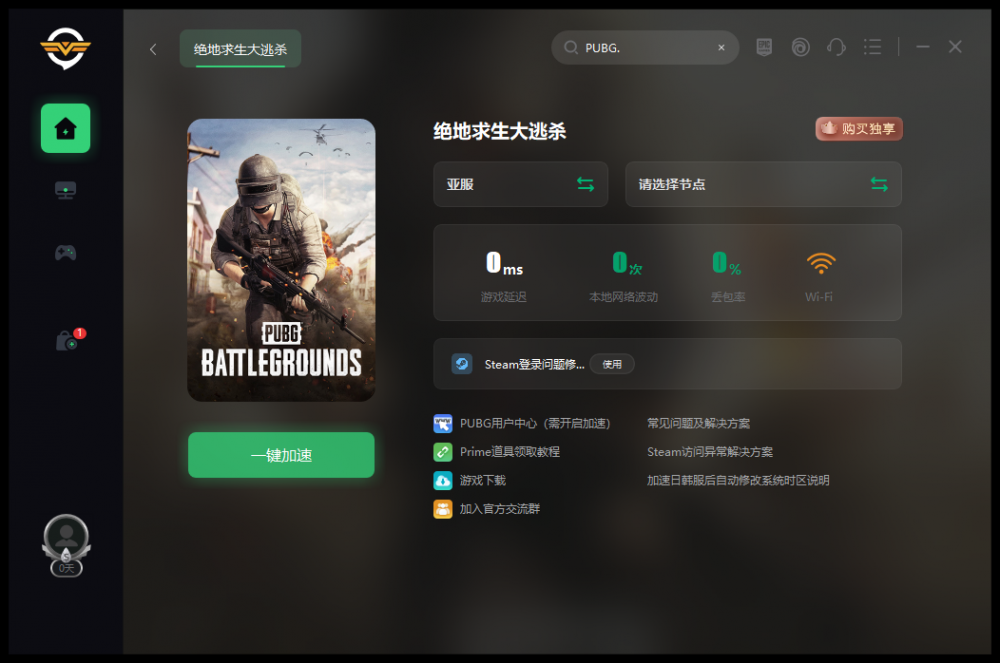Click the Steam icon in repair row
This screenshot has height=663, width=1000.
[x=462, y=364]
